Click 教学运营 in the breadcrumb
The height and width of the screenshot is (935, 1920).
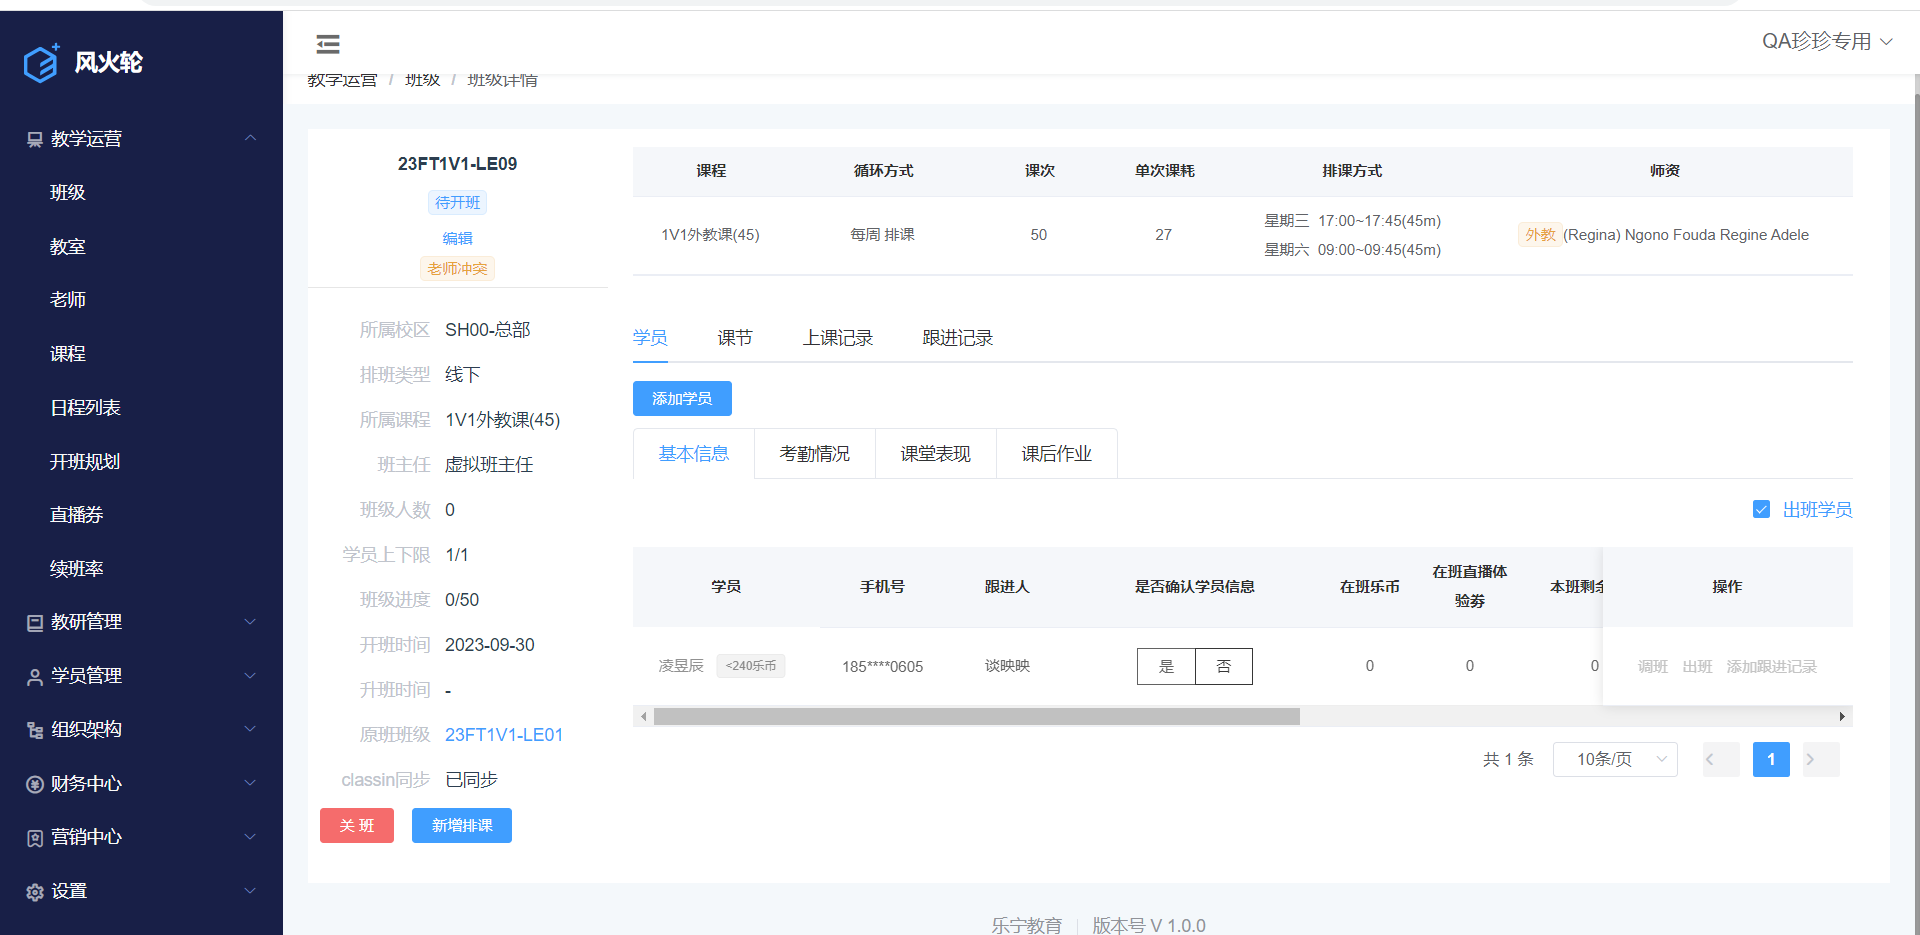click(342, 80)
